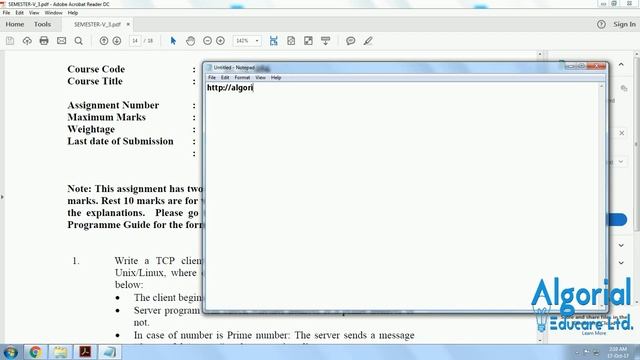Open Notepad Help menu
This screenshot has height=360, width=640.
click(x=276, y=78)
